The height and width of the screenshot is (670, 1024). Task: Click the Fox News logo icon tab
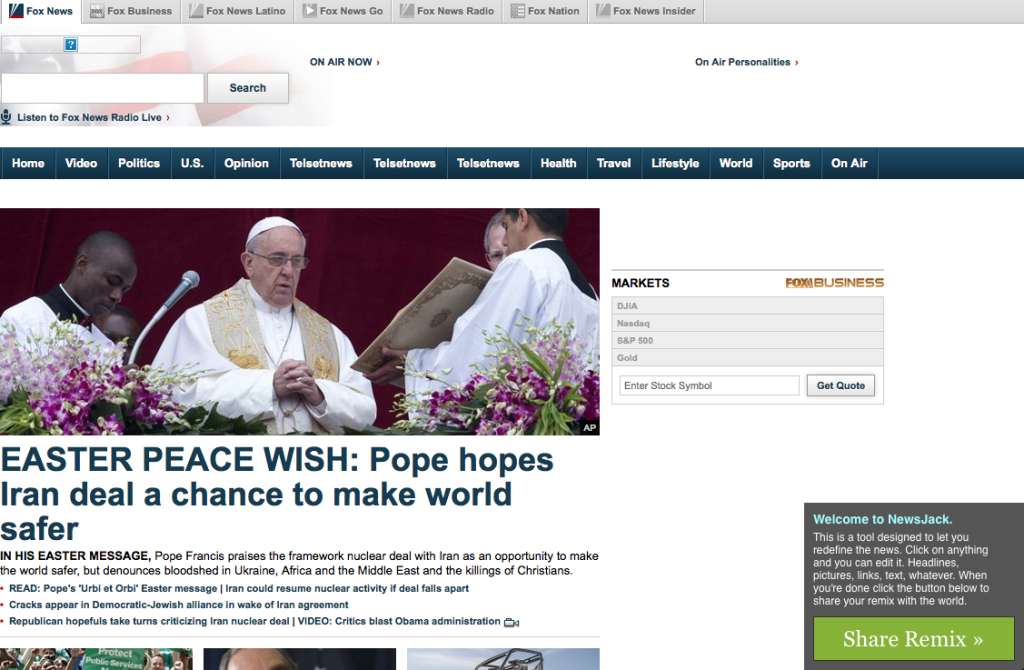pos(16,11)
